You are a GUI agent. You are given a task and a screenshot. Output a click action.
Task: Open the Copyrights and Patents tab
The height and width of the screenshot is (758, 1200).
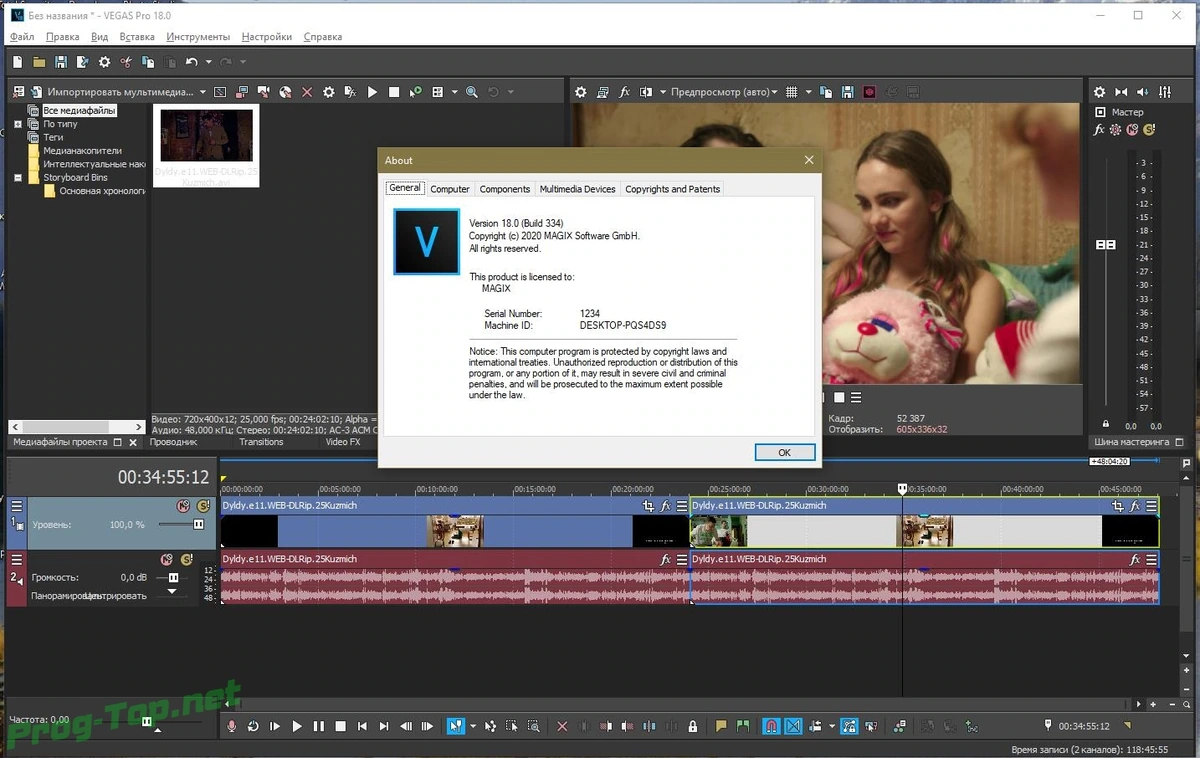coord(672,189)
